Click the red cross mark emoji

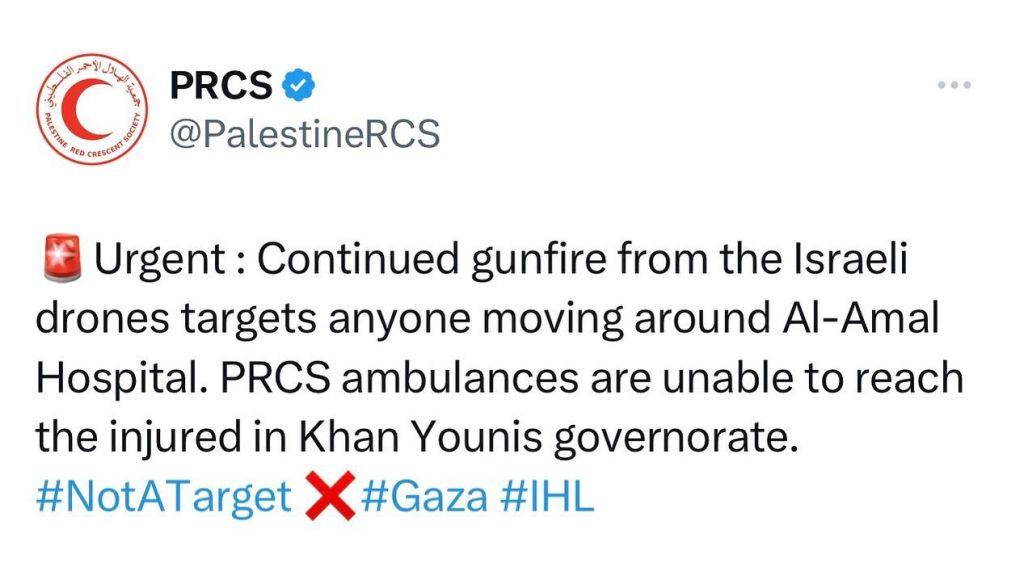point(330,496)
